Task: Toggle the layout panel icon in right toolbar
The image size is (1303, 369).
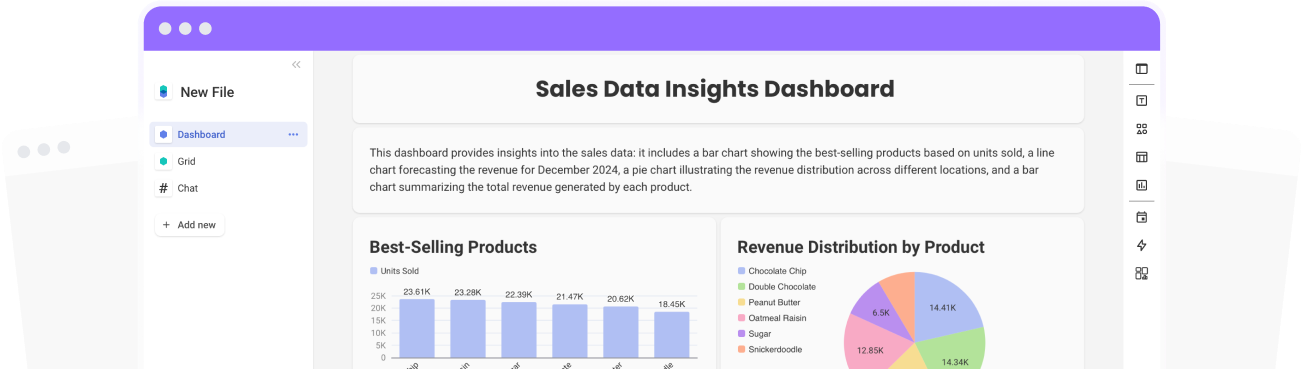Action: pyautogui.click(x=1141, y=69)
